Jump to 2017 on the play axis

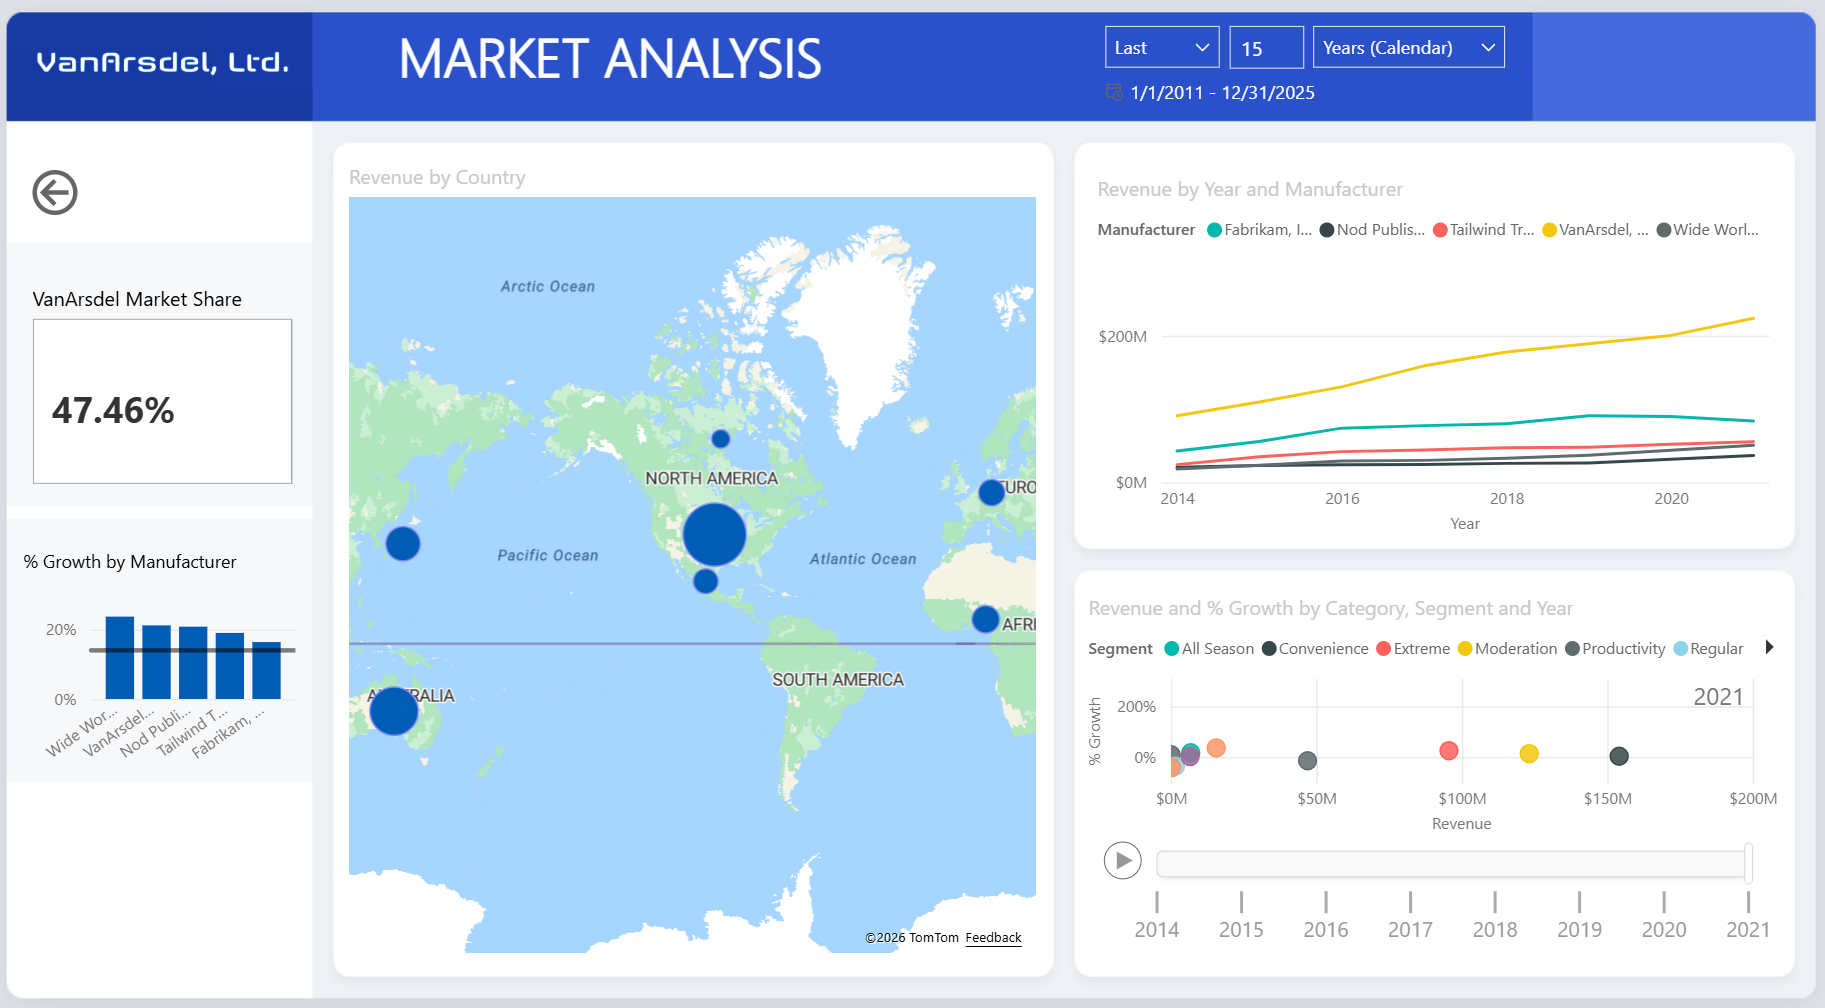1410,929
